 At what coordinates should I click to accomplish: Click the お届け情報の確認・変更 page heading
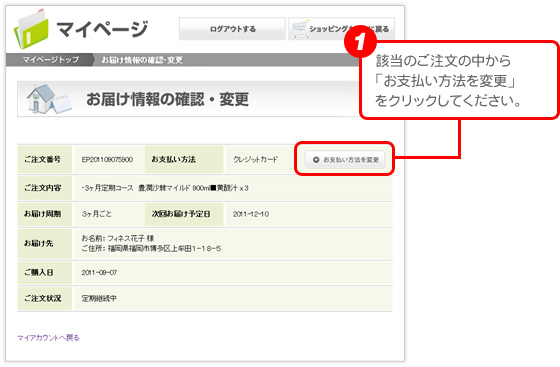(167, 99)
